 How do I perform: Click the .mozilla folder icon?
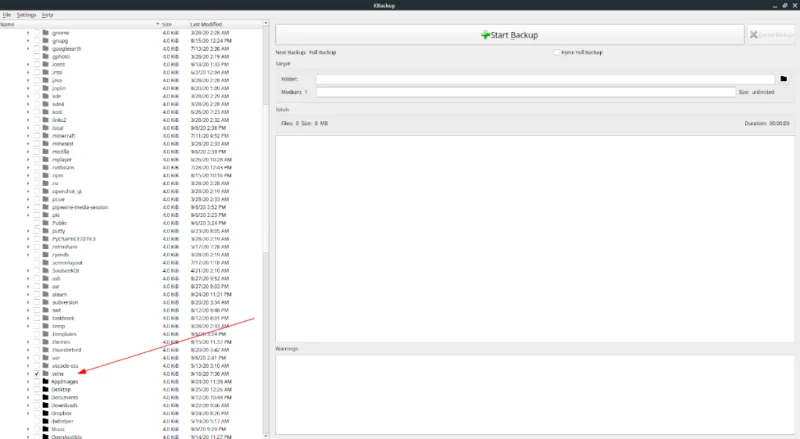(45, 152)
